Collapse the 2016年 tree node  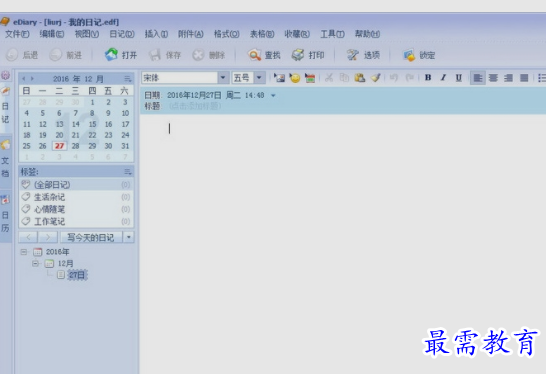24,252
